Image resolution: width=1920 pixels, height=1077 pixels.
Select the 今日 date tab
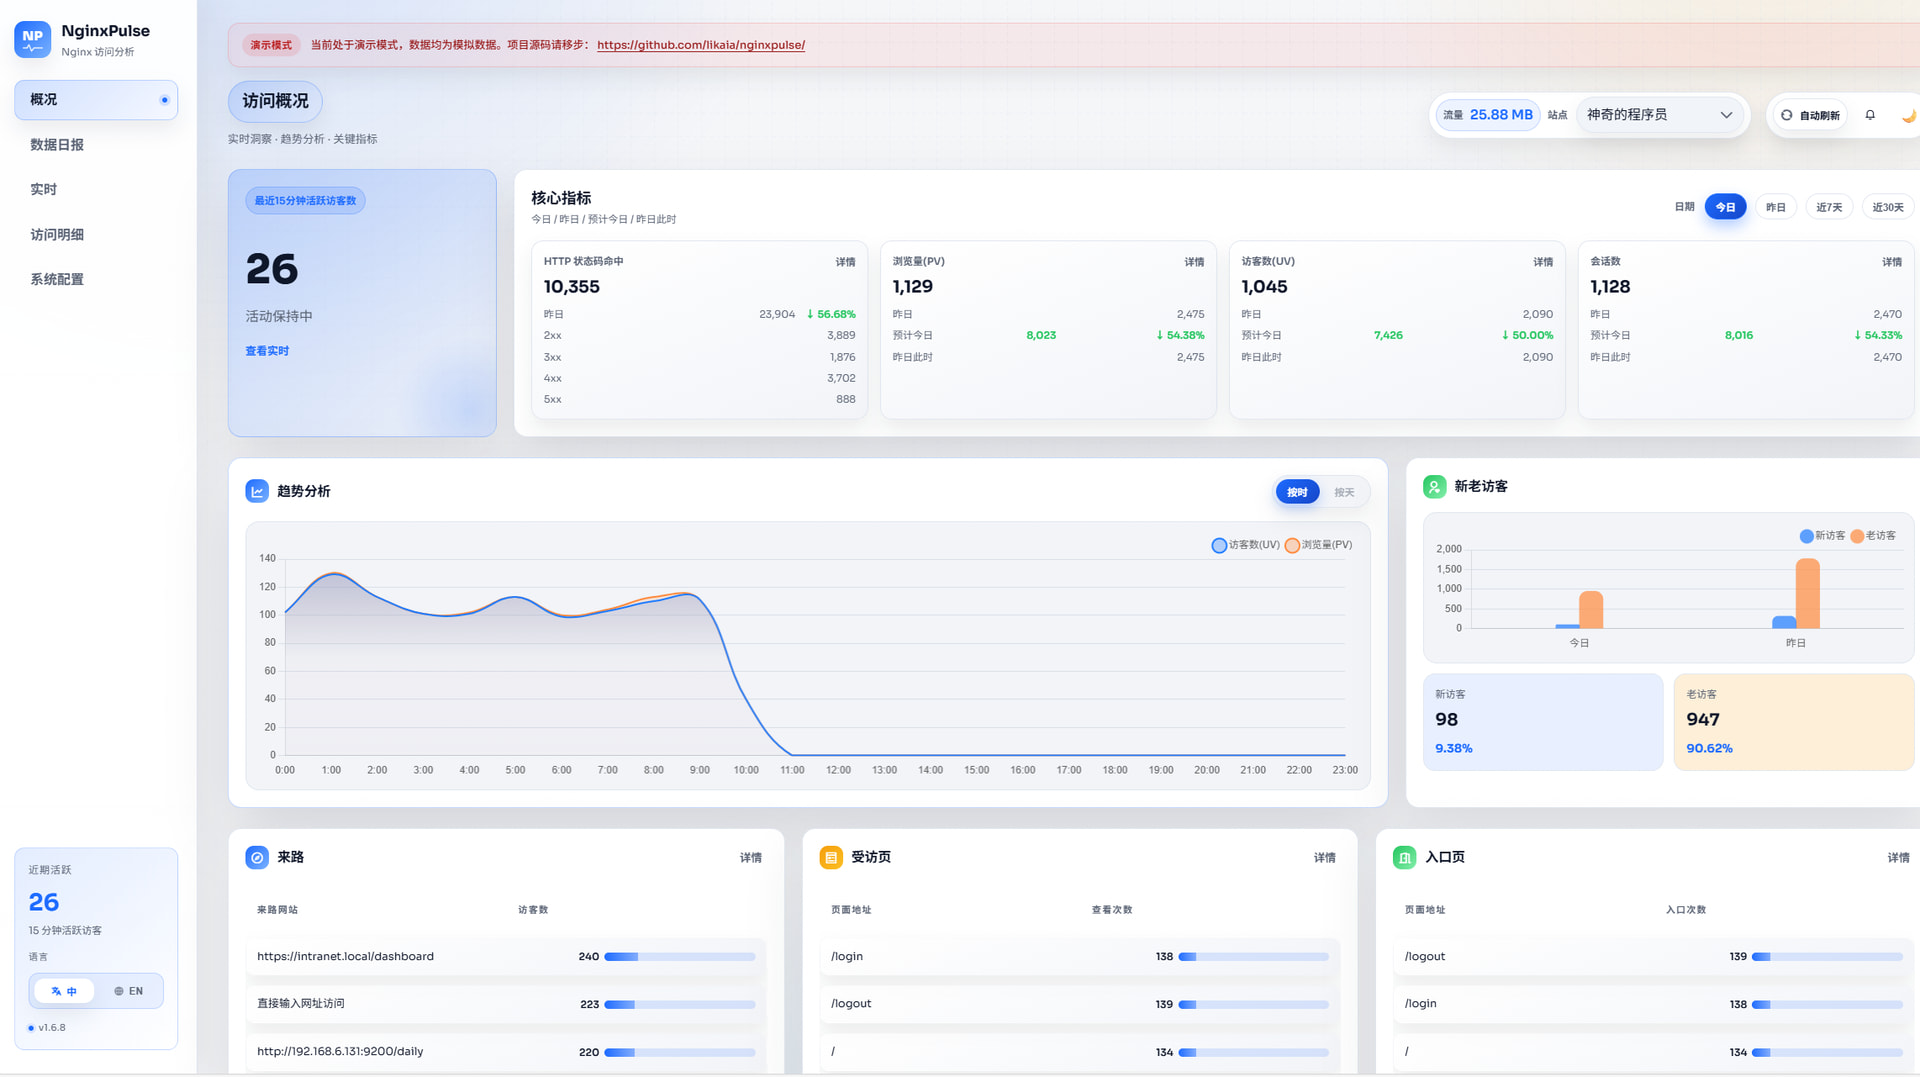(1725, 207)
